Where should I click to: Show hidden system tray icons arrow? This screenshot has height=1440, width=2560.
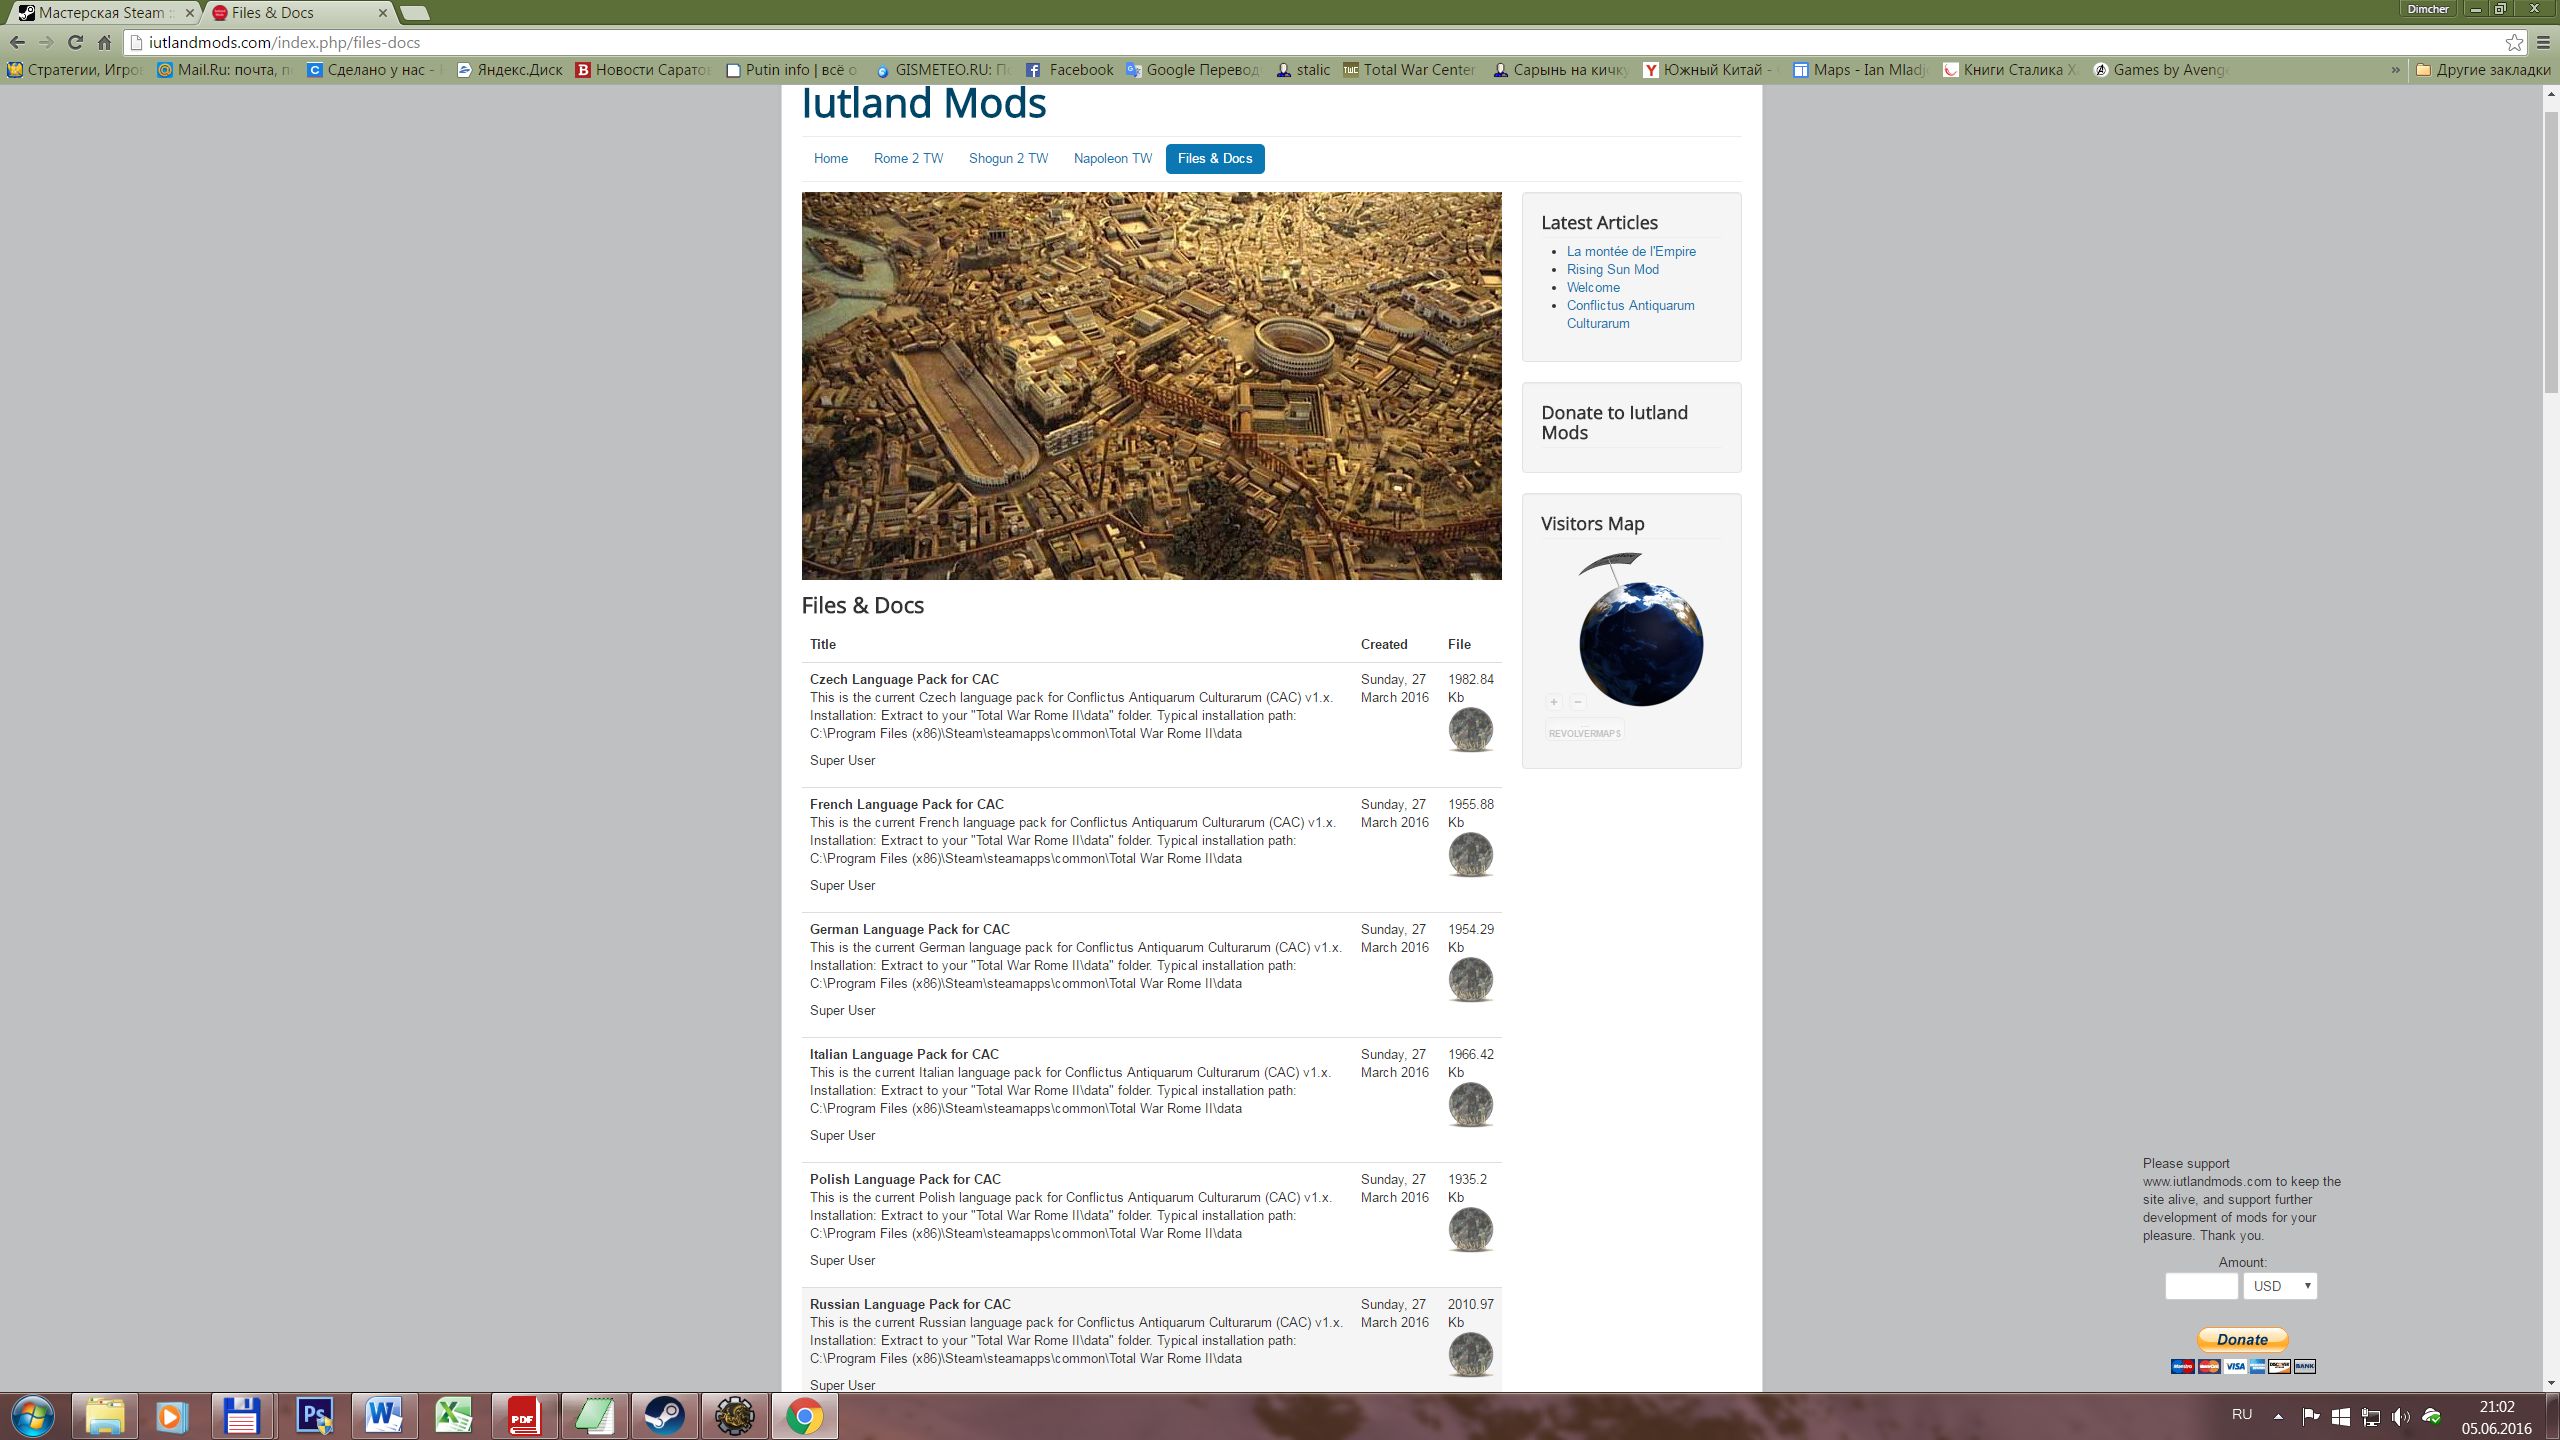[2278, 1416]
